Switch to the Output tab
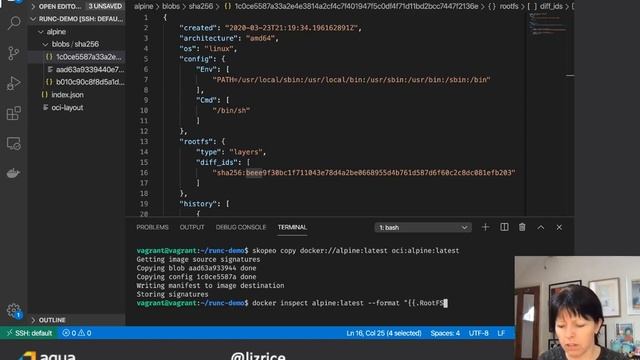The image size is (640, 360). click(192, 227)
